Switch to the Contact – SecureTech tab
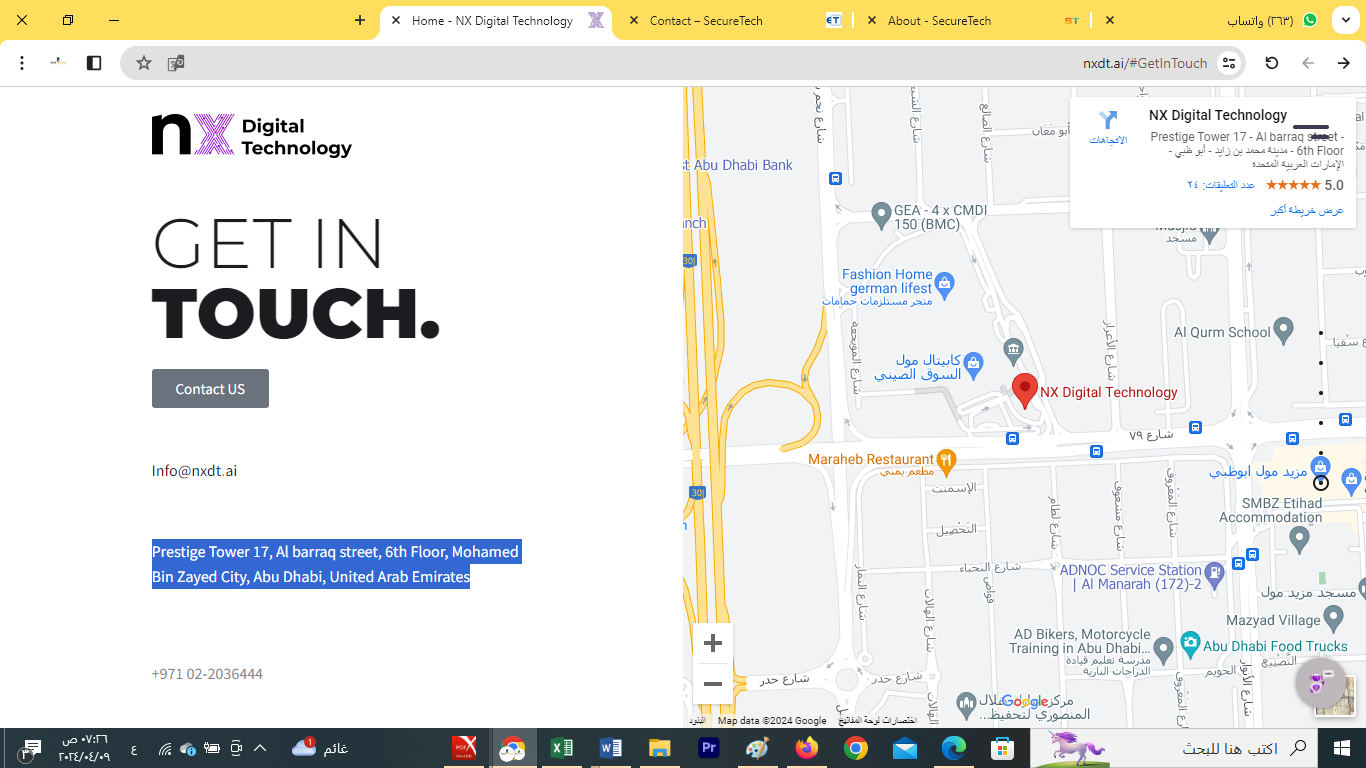Viewport: 1366px width, 768px height. pyautogui.click(x=732, y=20)
